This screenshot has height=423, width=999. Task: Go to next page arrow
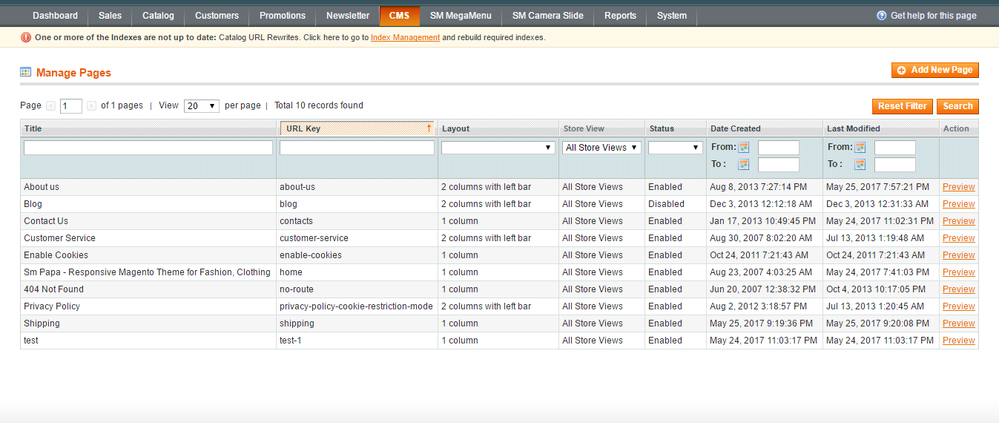click(91, 106)
